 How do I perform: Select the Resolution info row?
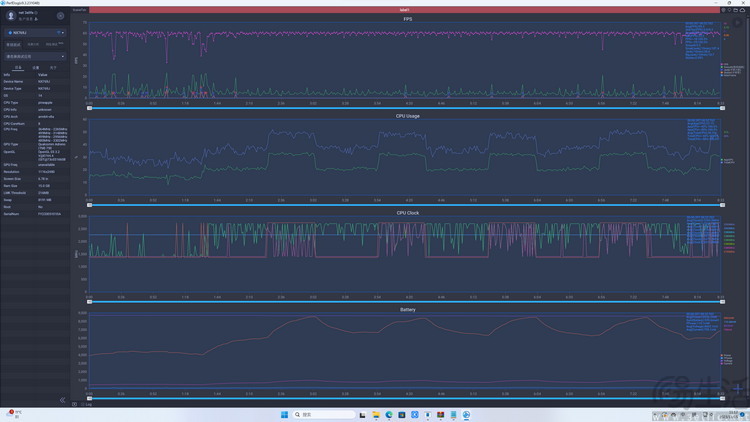(35, 172)
